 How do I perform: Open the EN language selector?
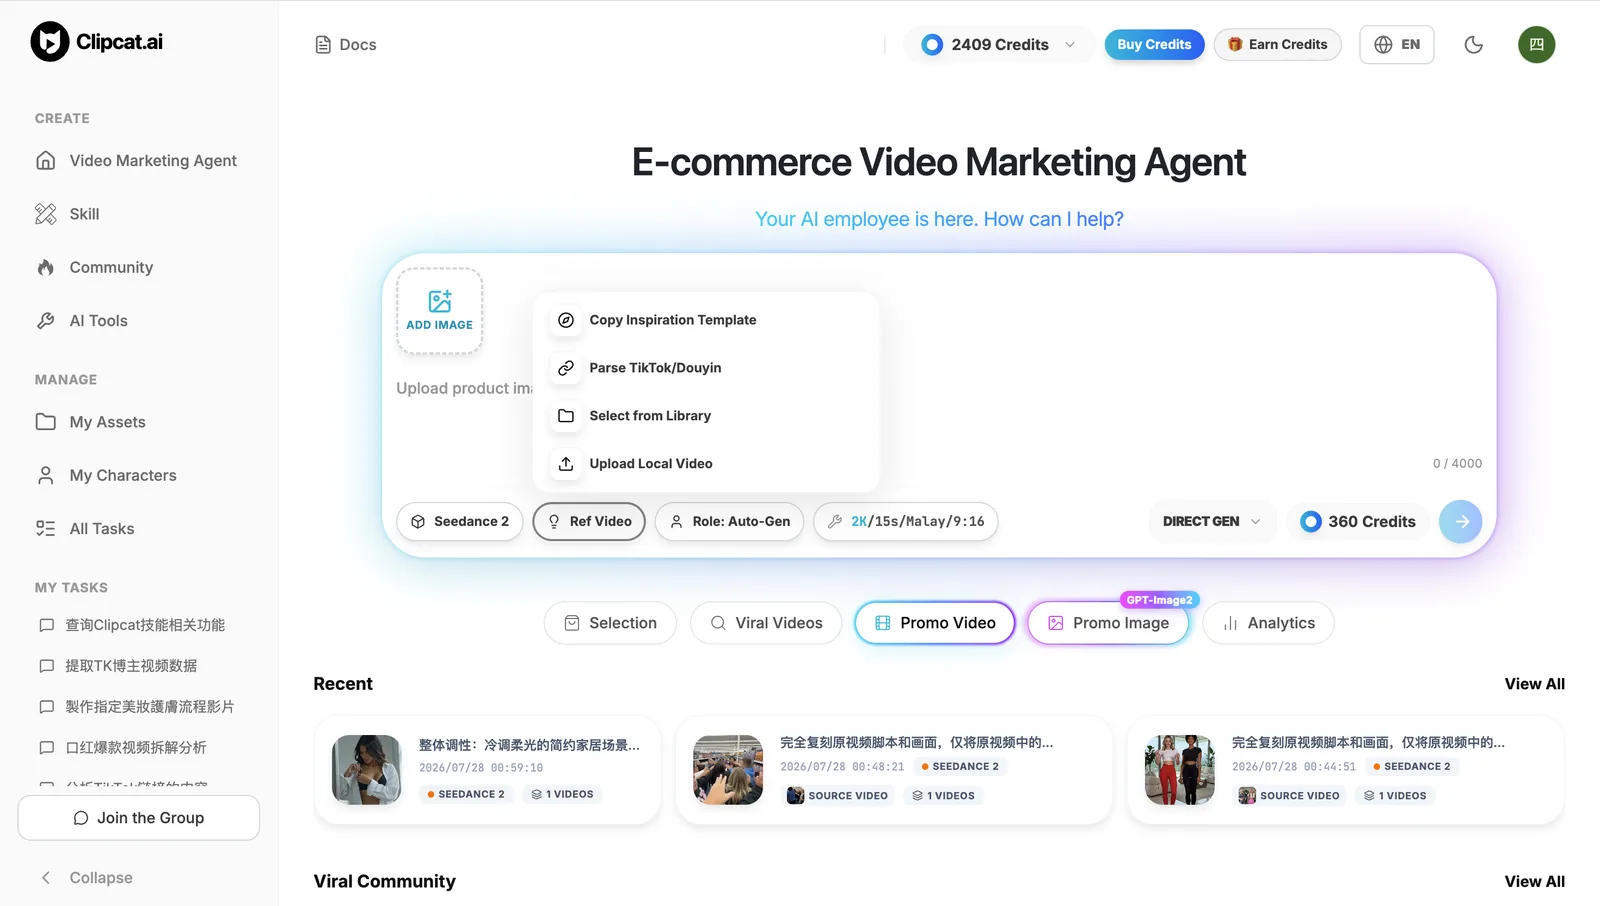point(1396,45)
